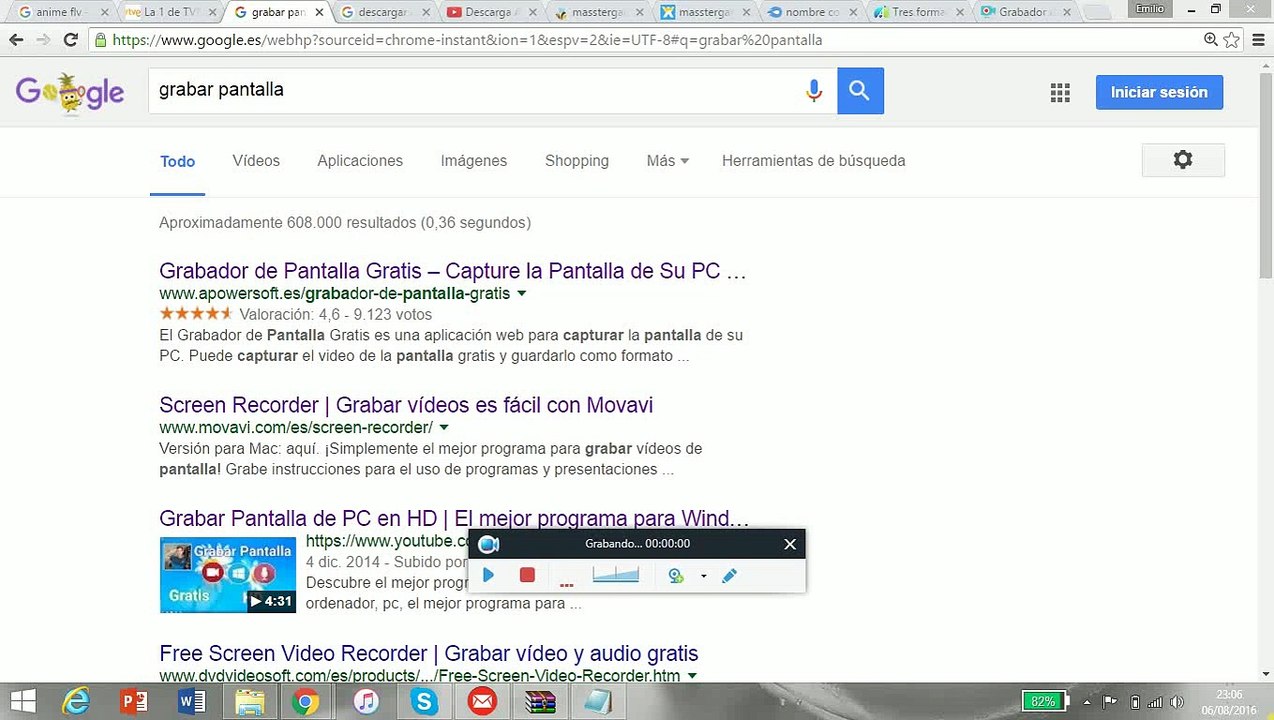The height and width of the screenshot is (720, 1274).
Task: Switch to Tres forma browser tab
Action: pyautogui.click(x=921, y=12)
